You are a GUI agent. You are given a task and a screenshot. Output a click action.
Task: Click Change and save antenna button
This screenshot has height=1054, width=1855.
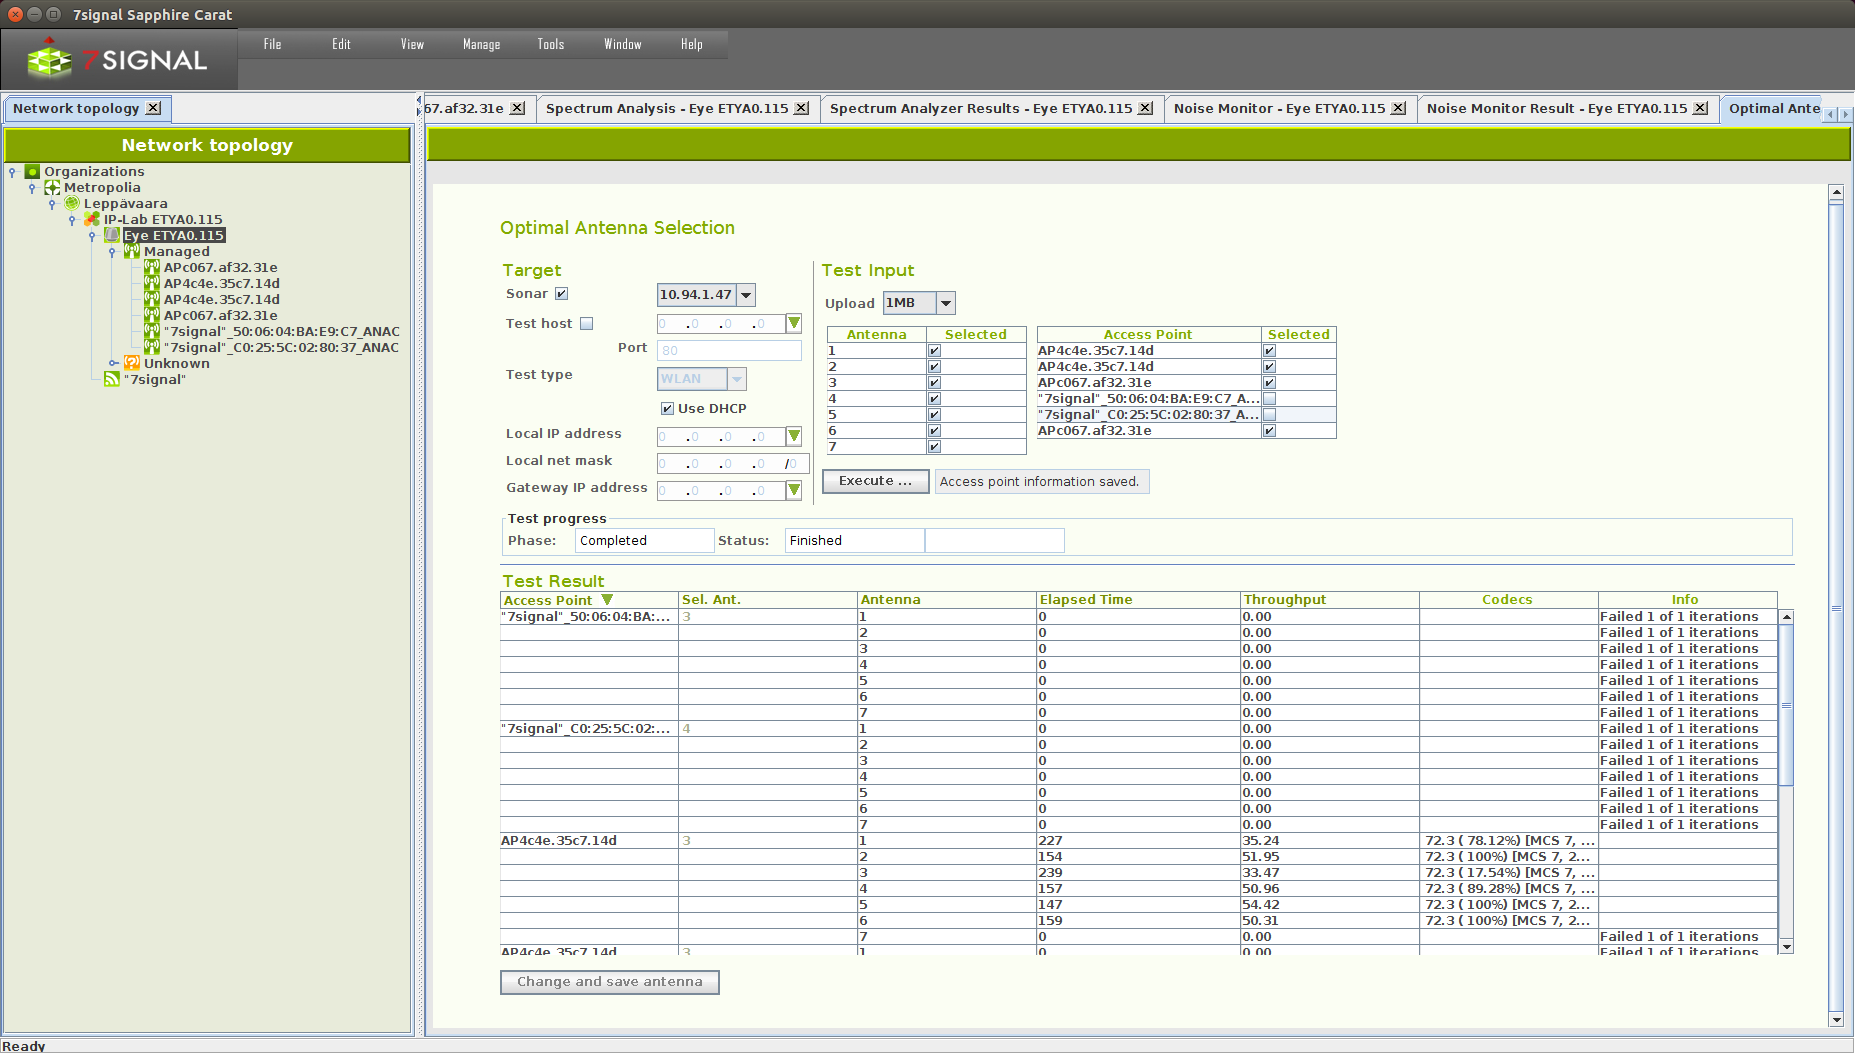pyautogui.click(x=609, y=982)
